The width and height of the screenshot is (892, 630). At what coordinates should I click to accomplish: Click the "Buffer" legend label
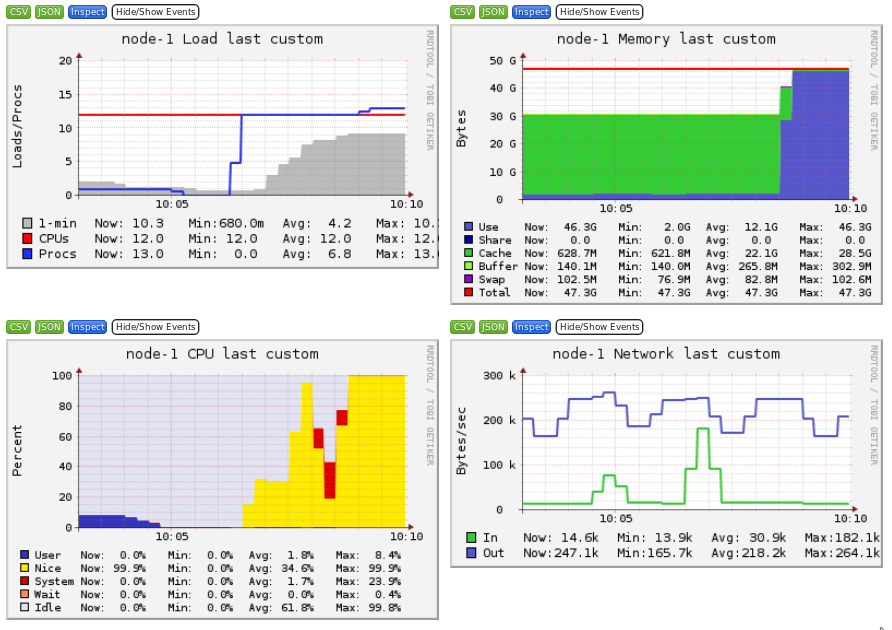(x=498, y=266)
